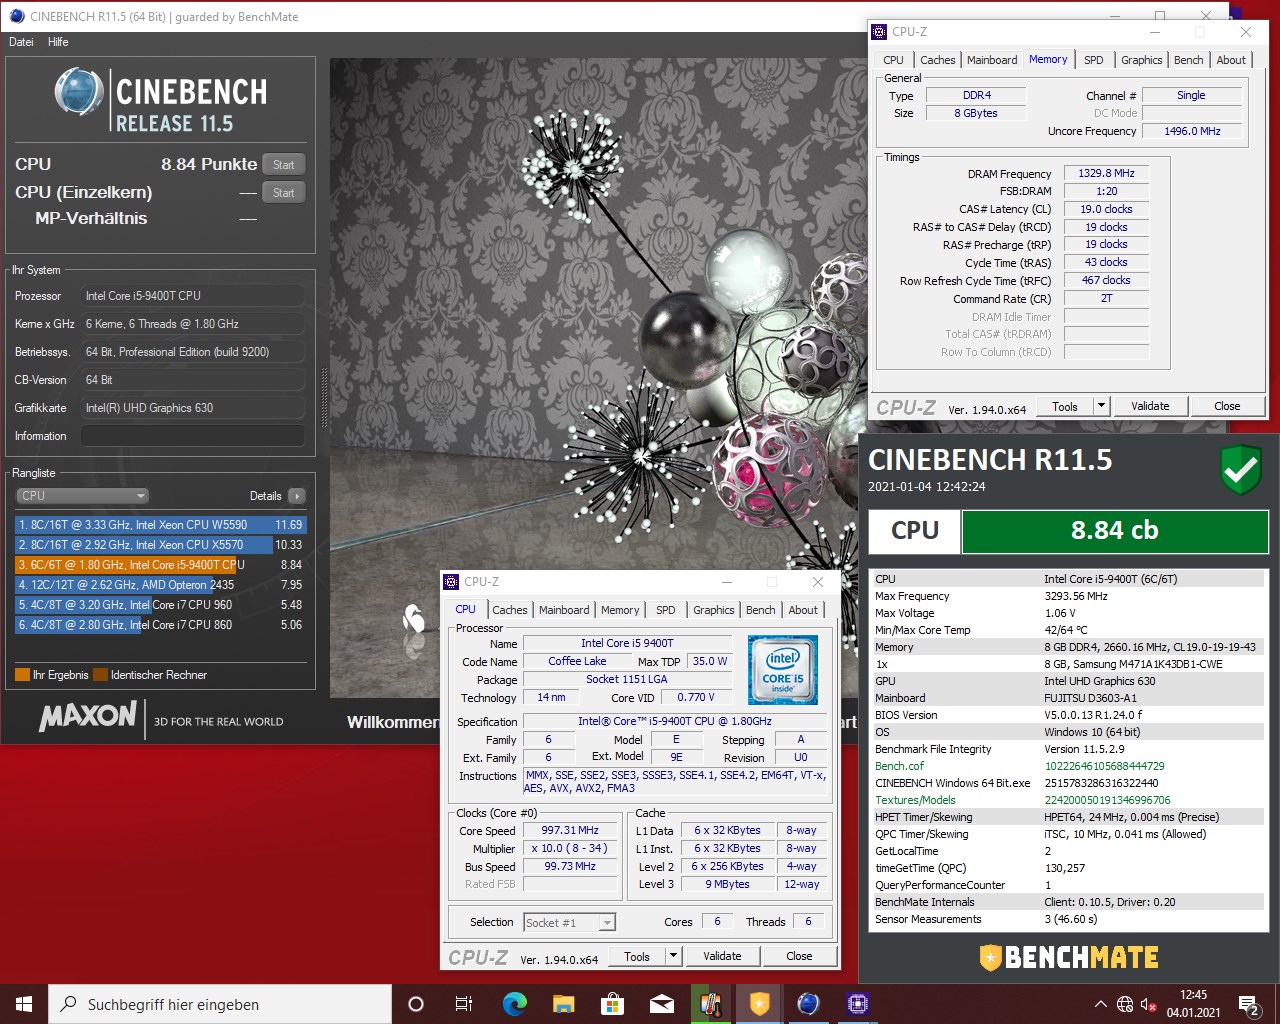Click Close button in upper CPU-Z window
1280x1024 pixels.
1227,406
